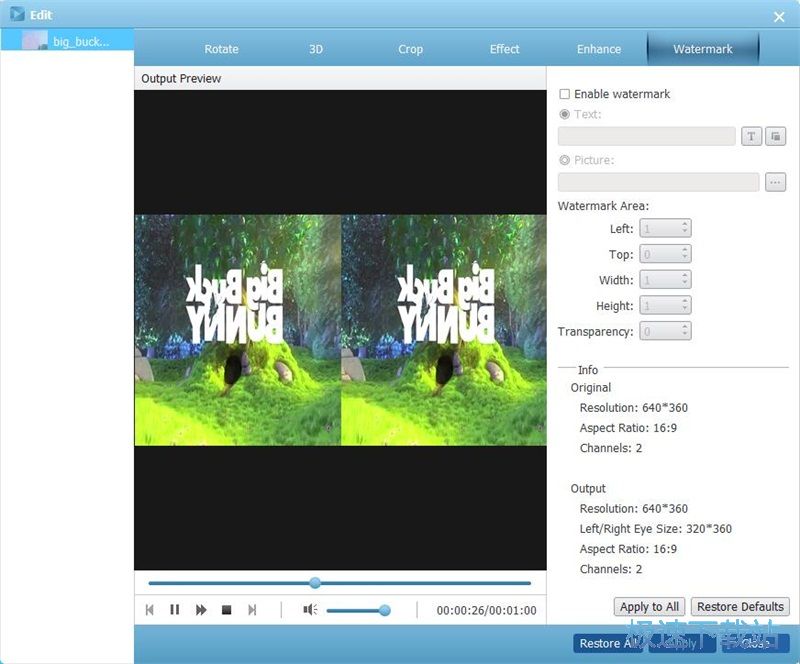The width and height of the screenshot is (800, 664).
Task: Jump to previous frame button
Action: 149,610
